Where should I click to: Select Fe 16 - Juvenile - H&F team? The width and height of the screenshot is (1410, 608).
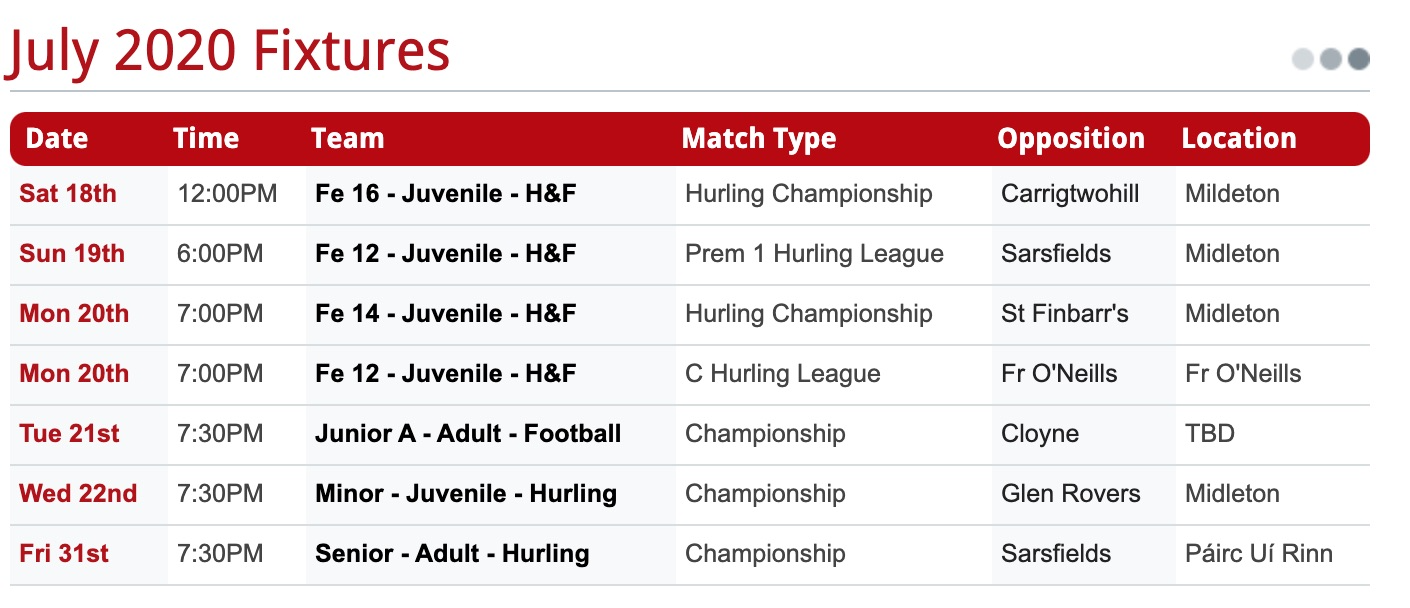pyautogui.click(x=446, y=194)
